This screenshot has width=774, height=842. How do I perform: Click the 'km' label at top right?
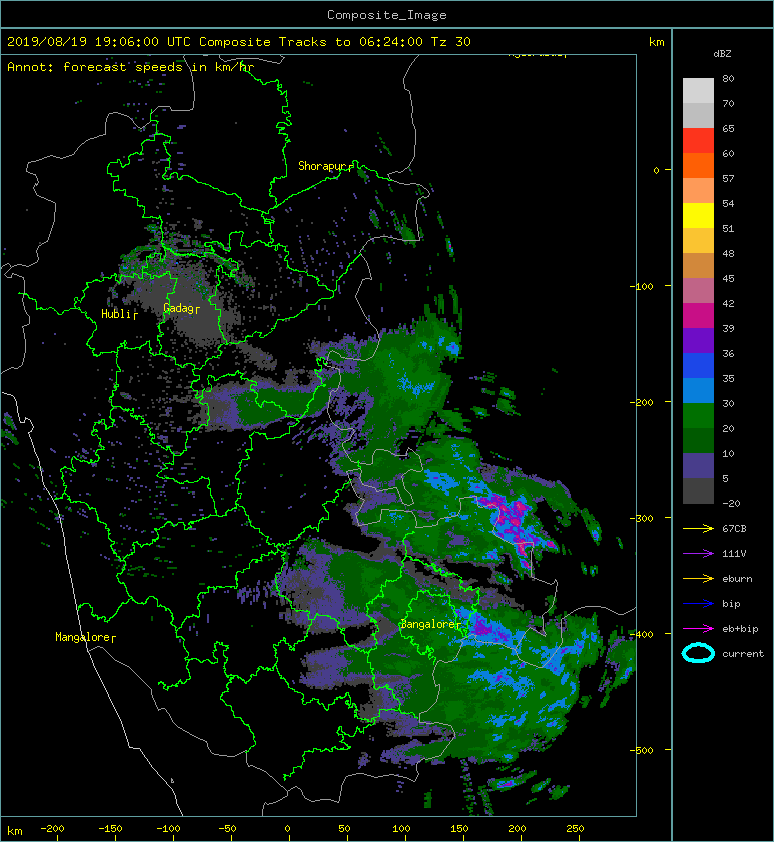coord(657,42)
